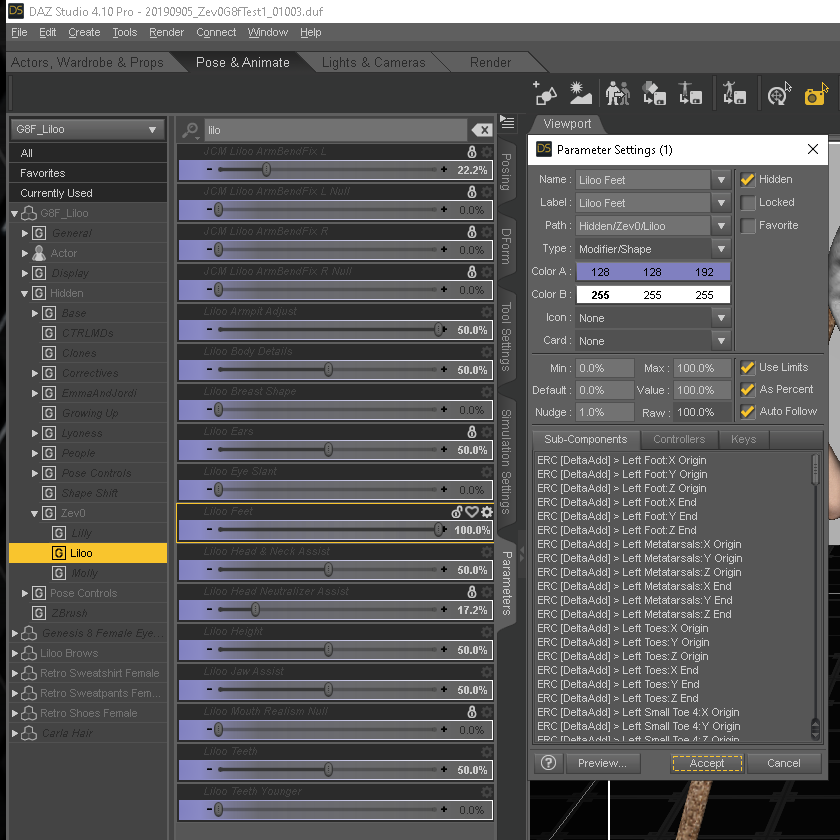The image size is (840, 840).
Task: Open the Window menu
Action: click(267, 33)
